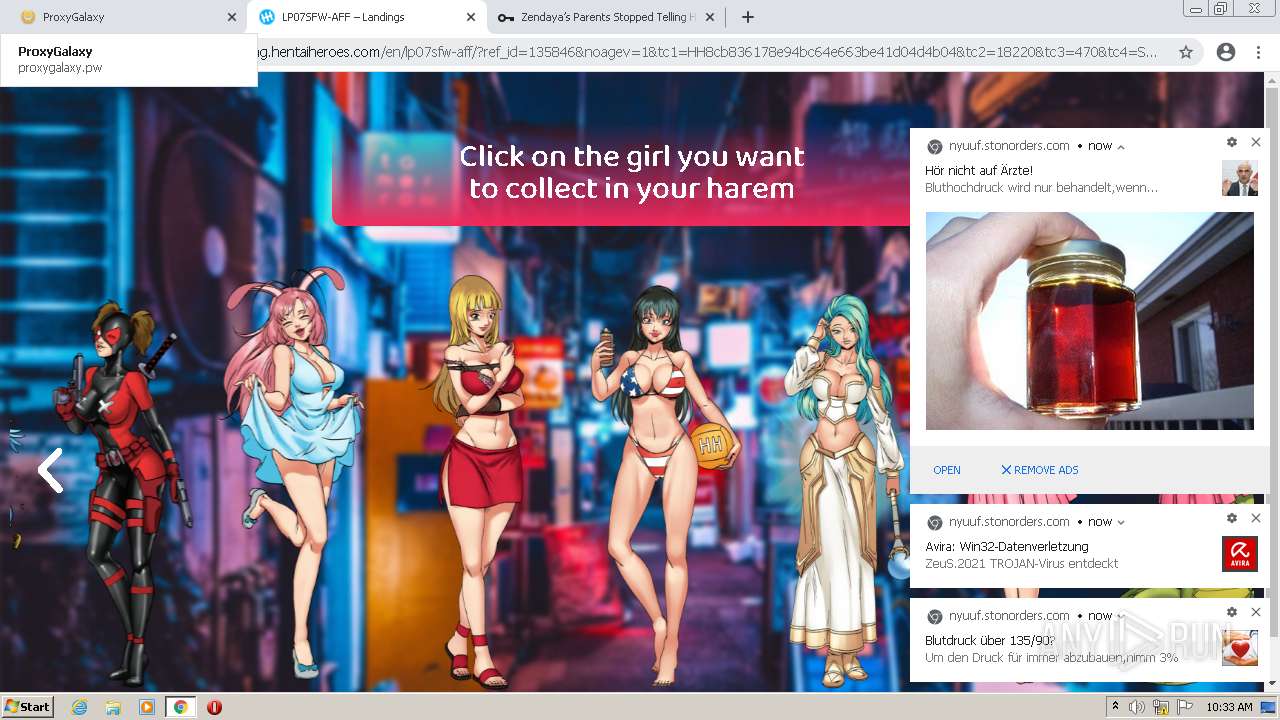The image size is (1280, 720).
Task: Select the blonde girl in red skirt
Action: tap(480, 480)
